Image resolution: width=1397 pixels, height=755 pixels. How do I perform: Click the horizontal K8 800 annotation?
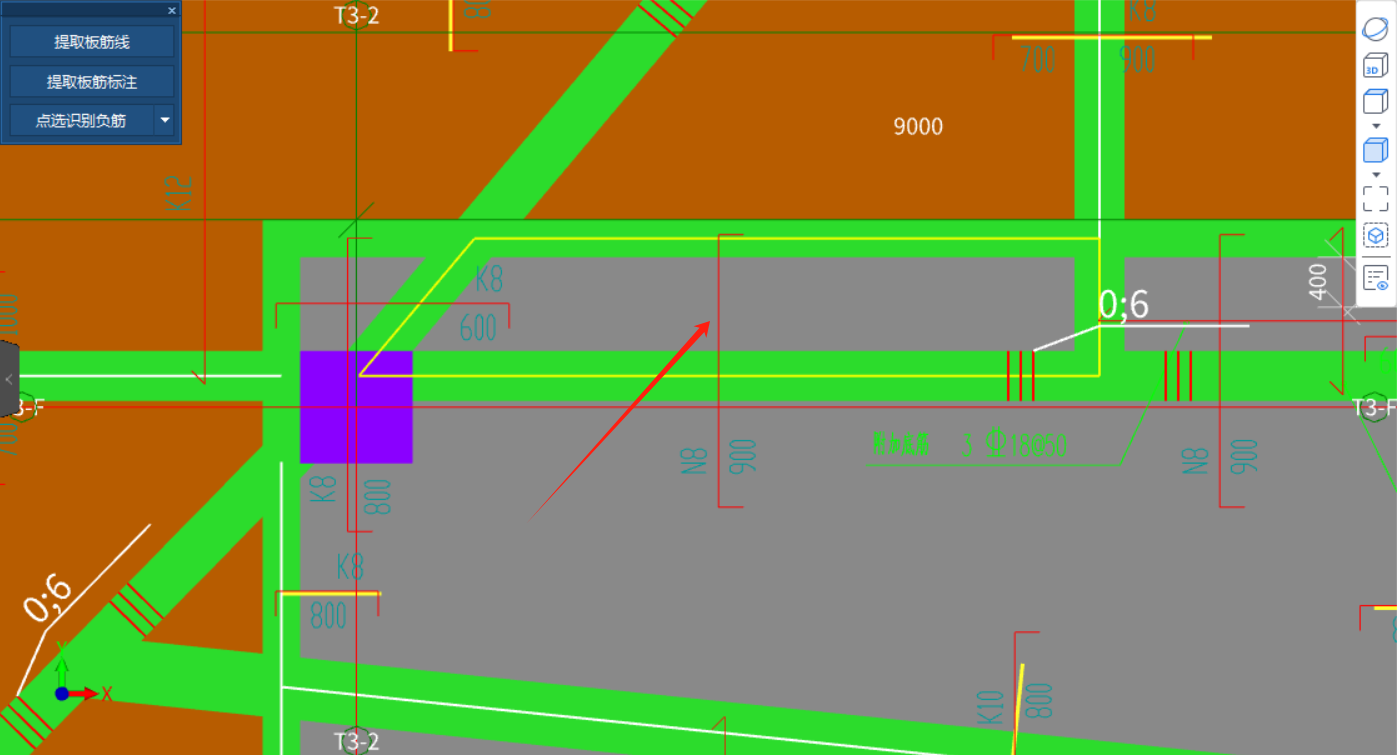pyautogui.click(x=340, y=593)
